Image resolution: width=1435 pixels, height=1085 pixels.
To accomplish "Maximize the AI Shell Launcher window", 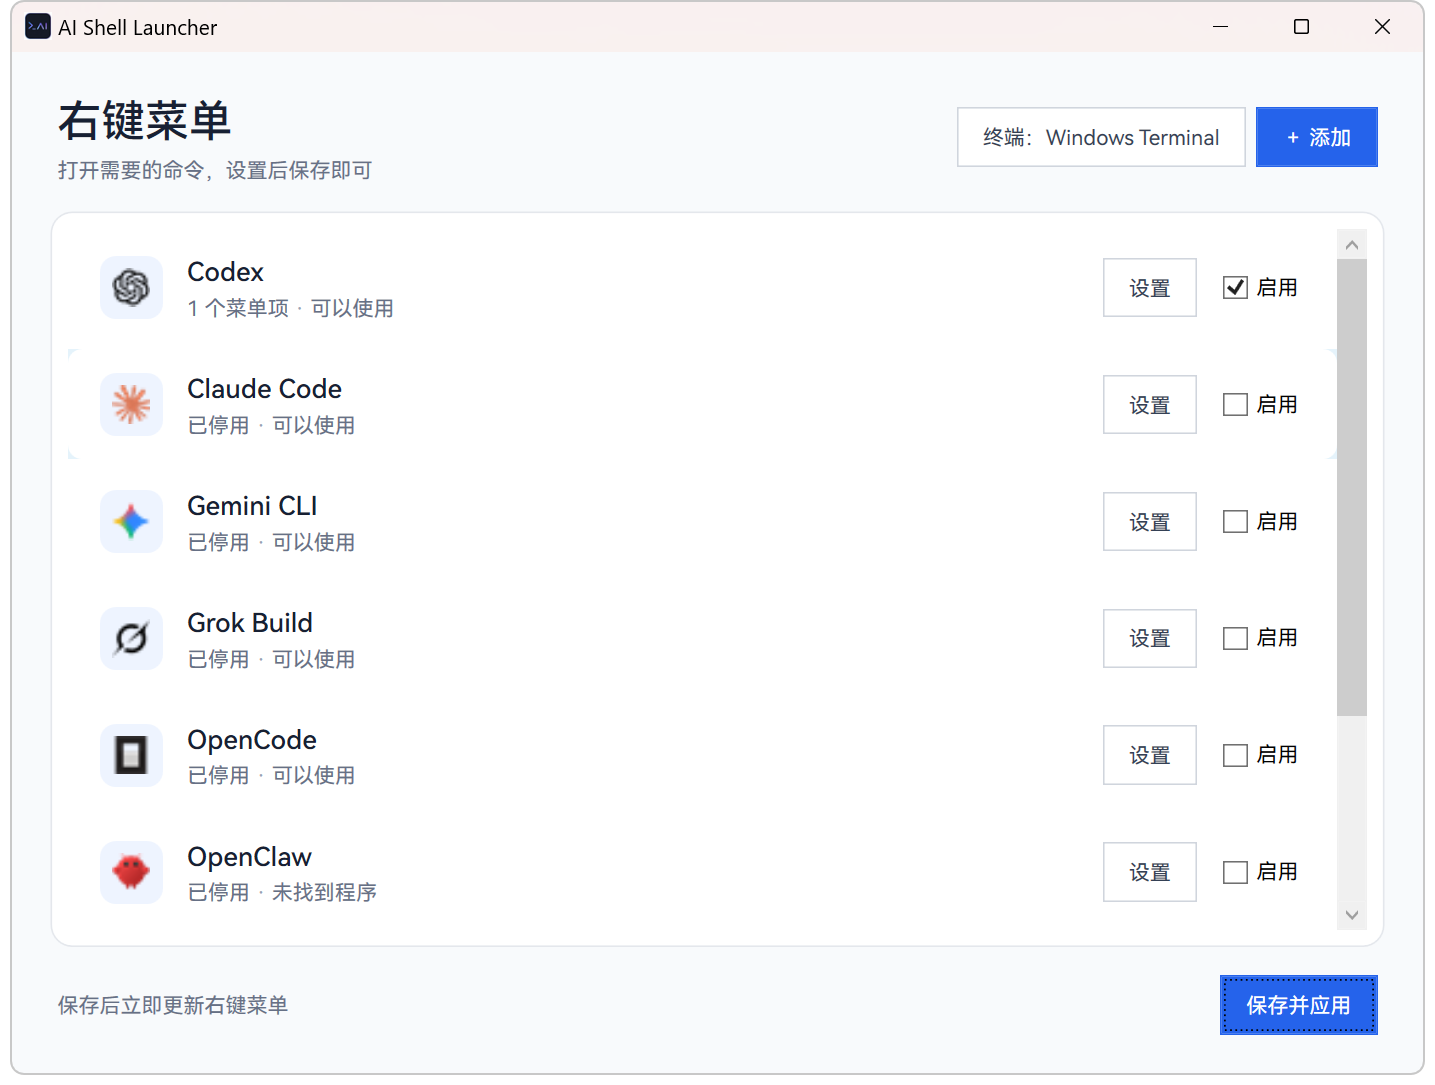I will (x=1301, y=27).
